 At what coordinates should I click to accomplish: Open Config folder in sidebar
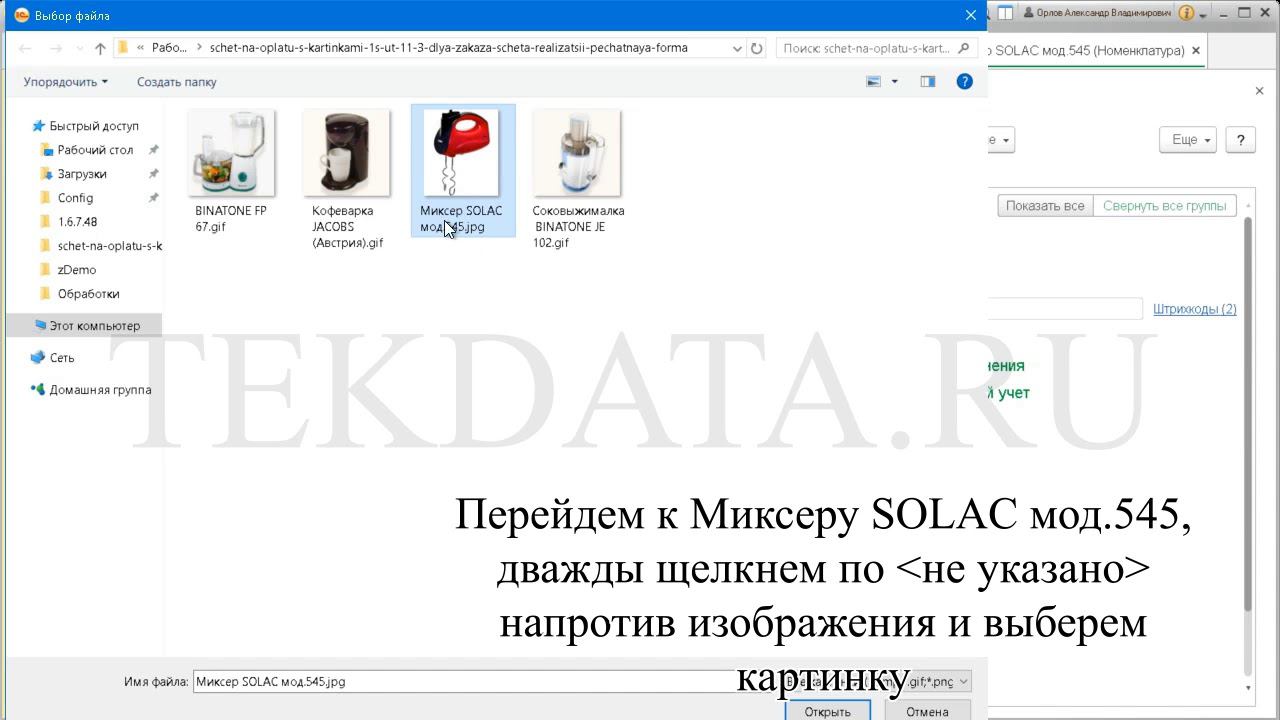coord(75,198)
